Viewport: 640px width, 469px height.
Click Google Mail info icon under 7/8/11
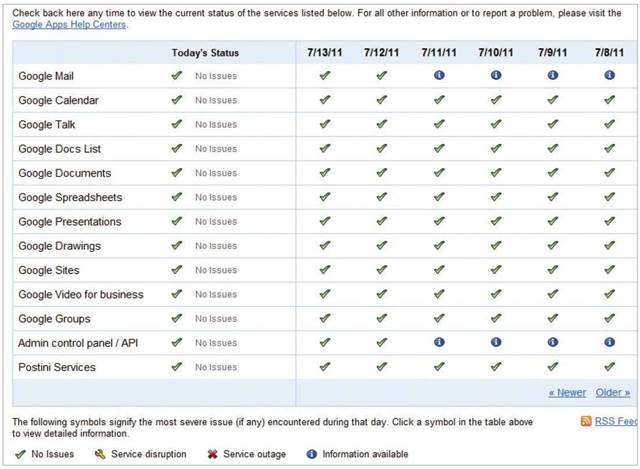(x=609, y=75)
